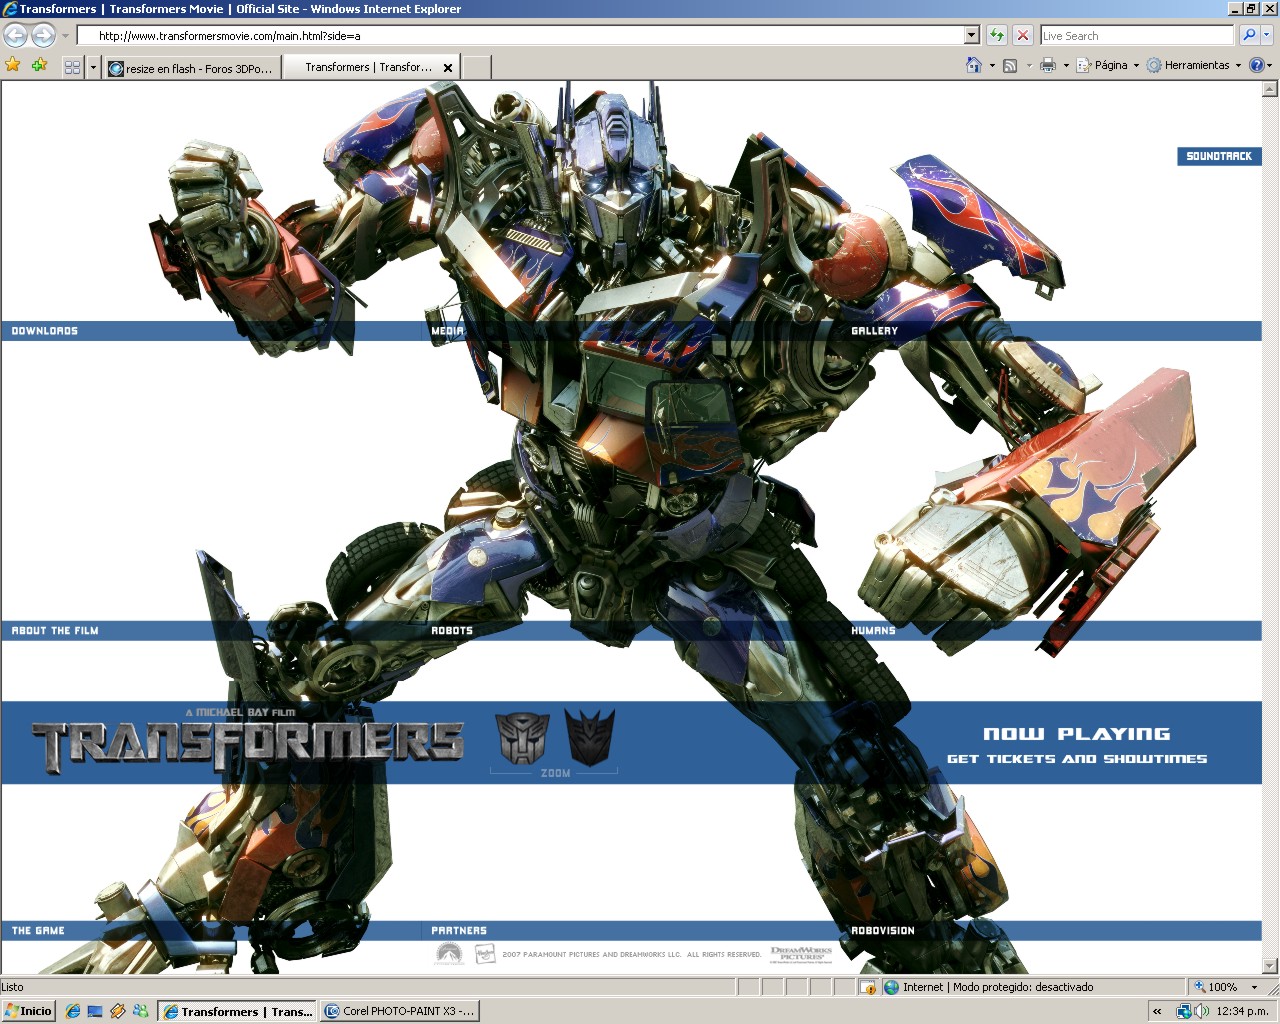The height and width of the screenshot is (1024, 1280).
Task: Click GET TICKETS AND SHOWTIMES
Action: (x=1077, y=759)
